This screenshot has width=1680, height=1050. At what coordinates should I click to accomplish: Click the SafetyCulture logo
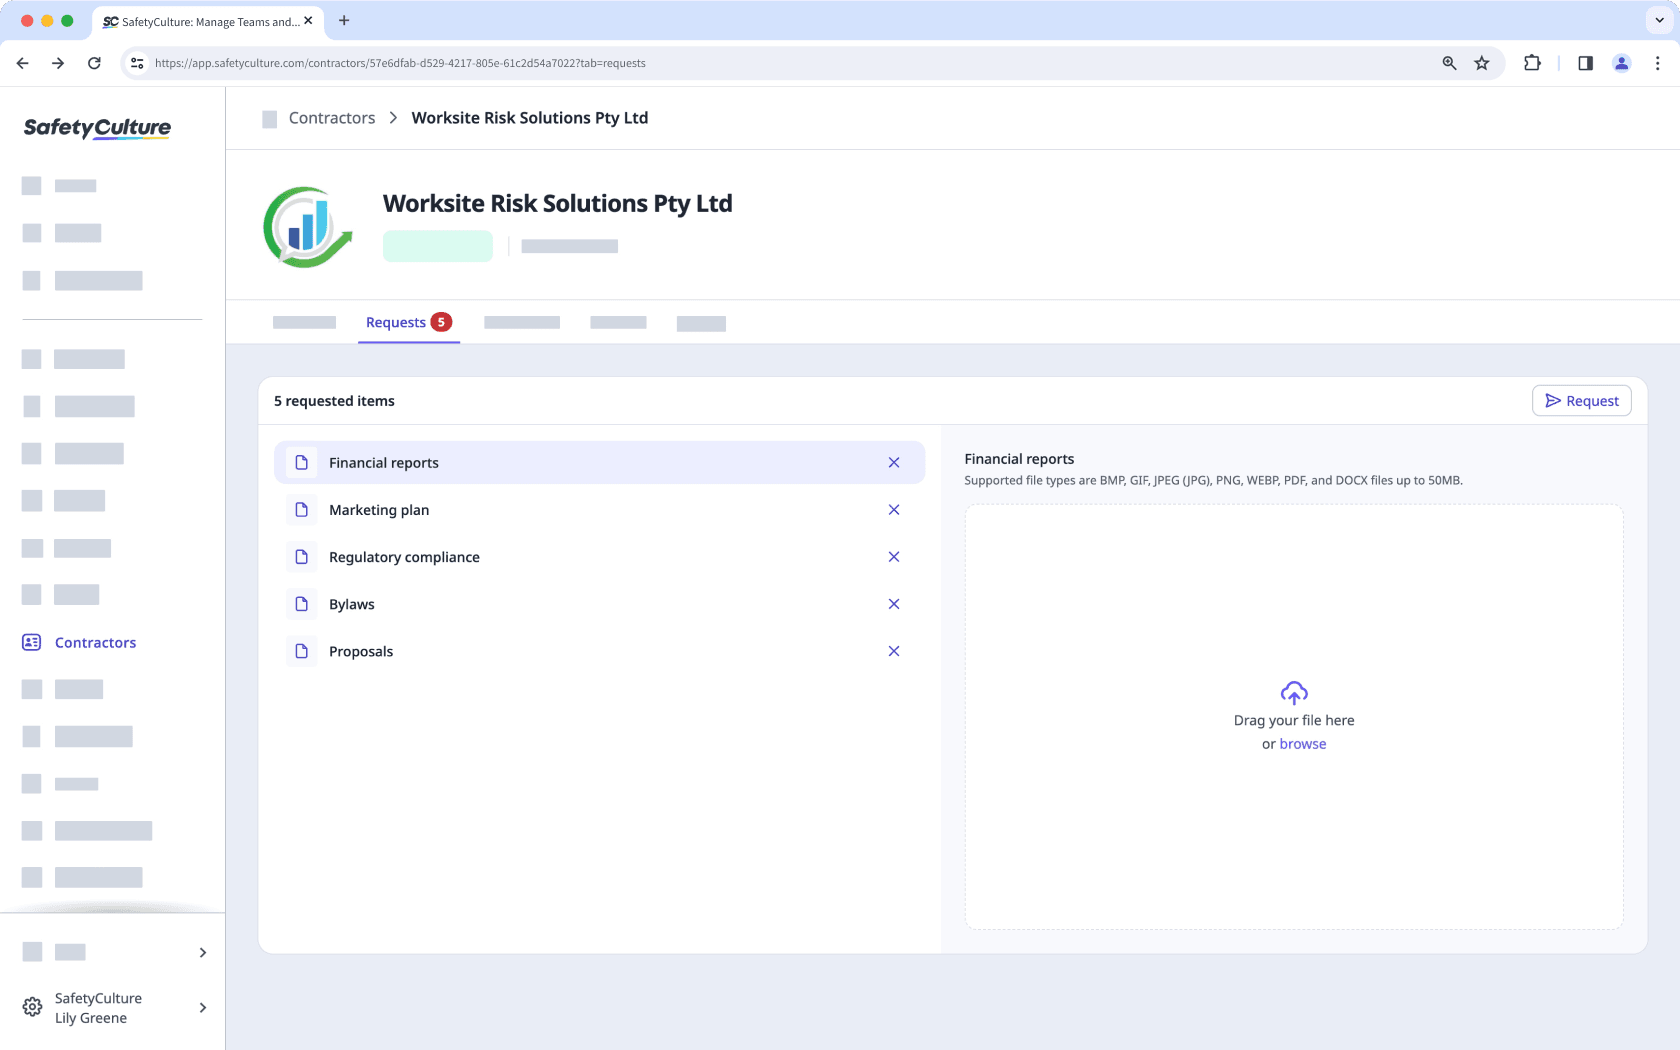click(96, 128)
